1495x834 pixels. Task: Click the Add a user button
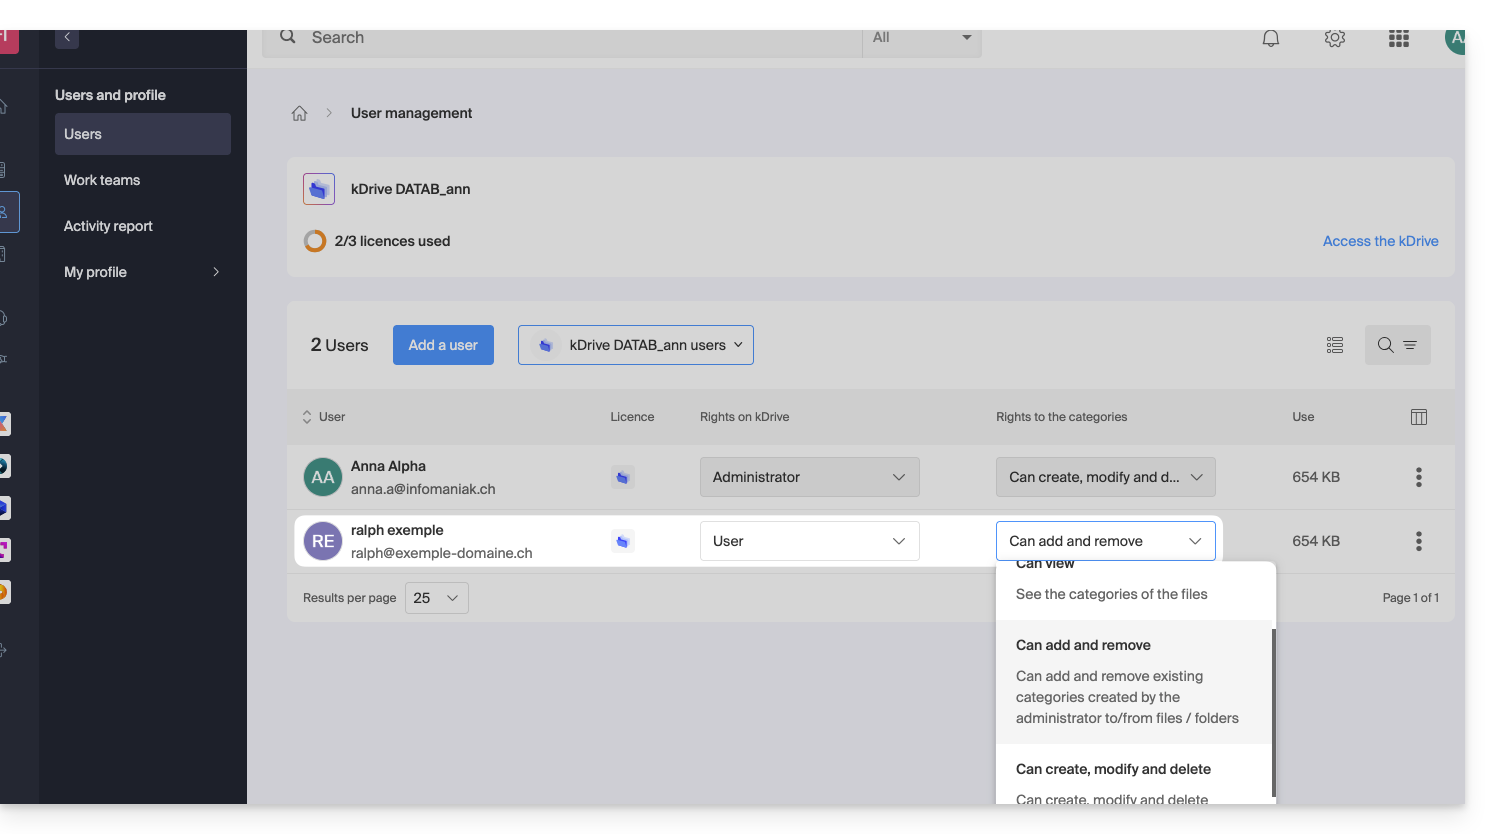click(x=443, y=345)
